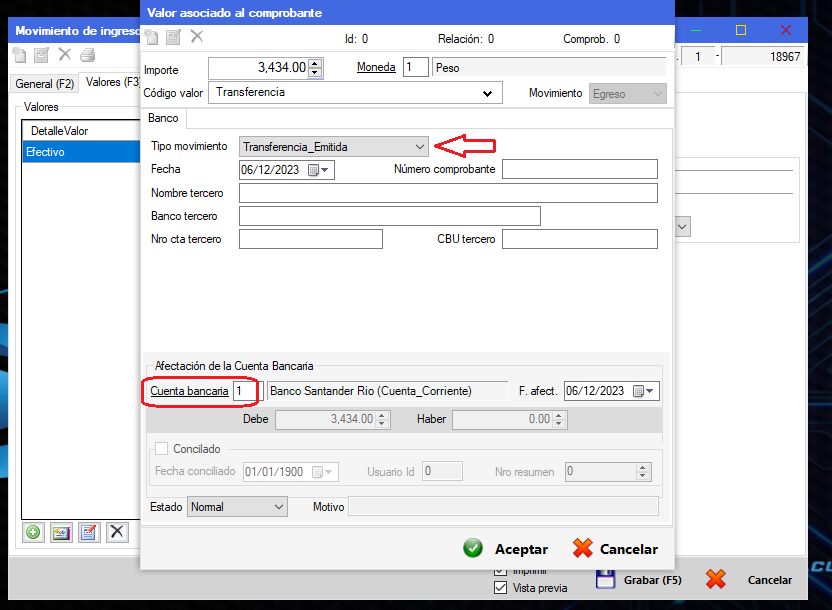
Task: Select the Efectivo row in Valores list
Action: (x=81, y=152)
